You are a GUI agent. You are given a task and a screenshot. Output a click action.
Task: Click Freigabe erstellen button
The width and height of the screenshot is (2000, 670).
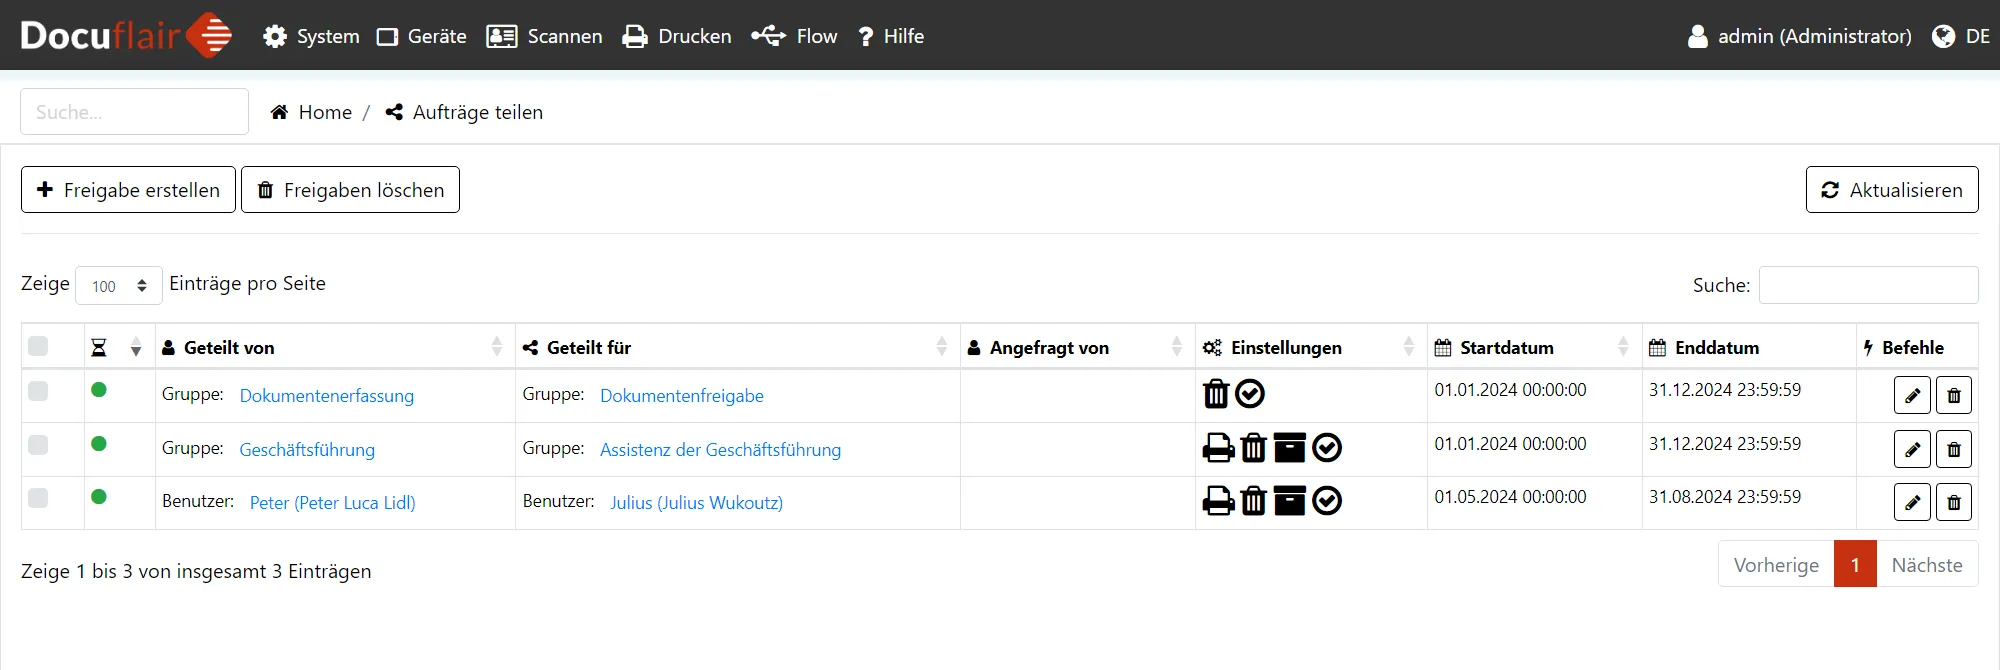click(128, 190)
